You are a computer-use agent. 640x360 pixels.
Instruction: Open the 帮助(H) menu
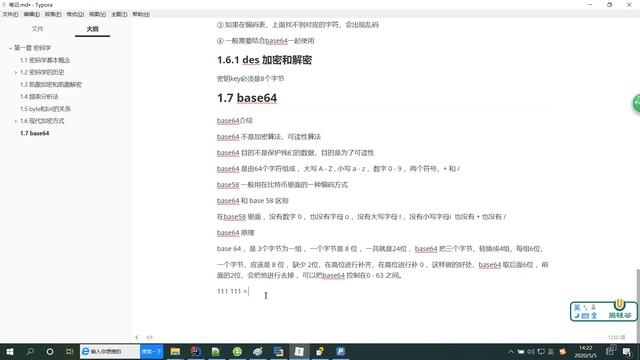[141, 14]
